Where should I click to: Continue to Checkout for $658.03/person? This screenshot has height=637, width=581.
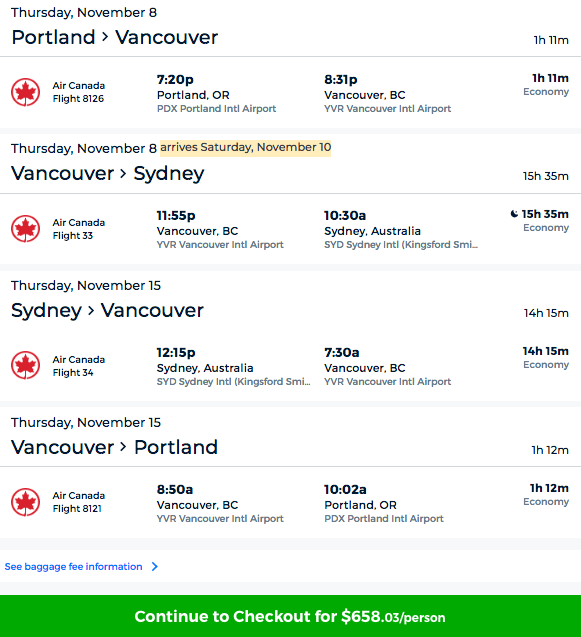[290, 616]
